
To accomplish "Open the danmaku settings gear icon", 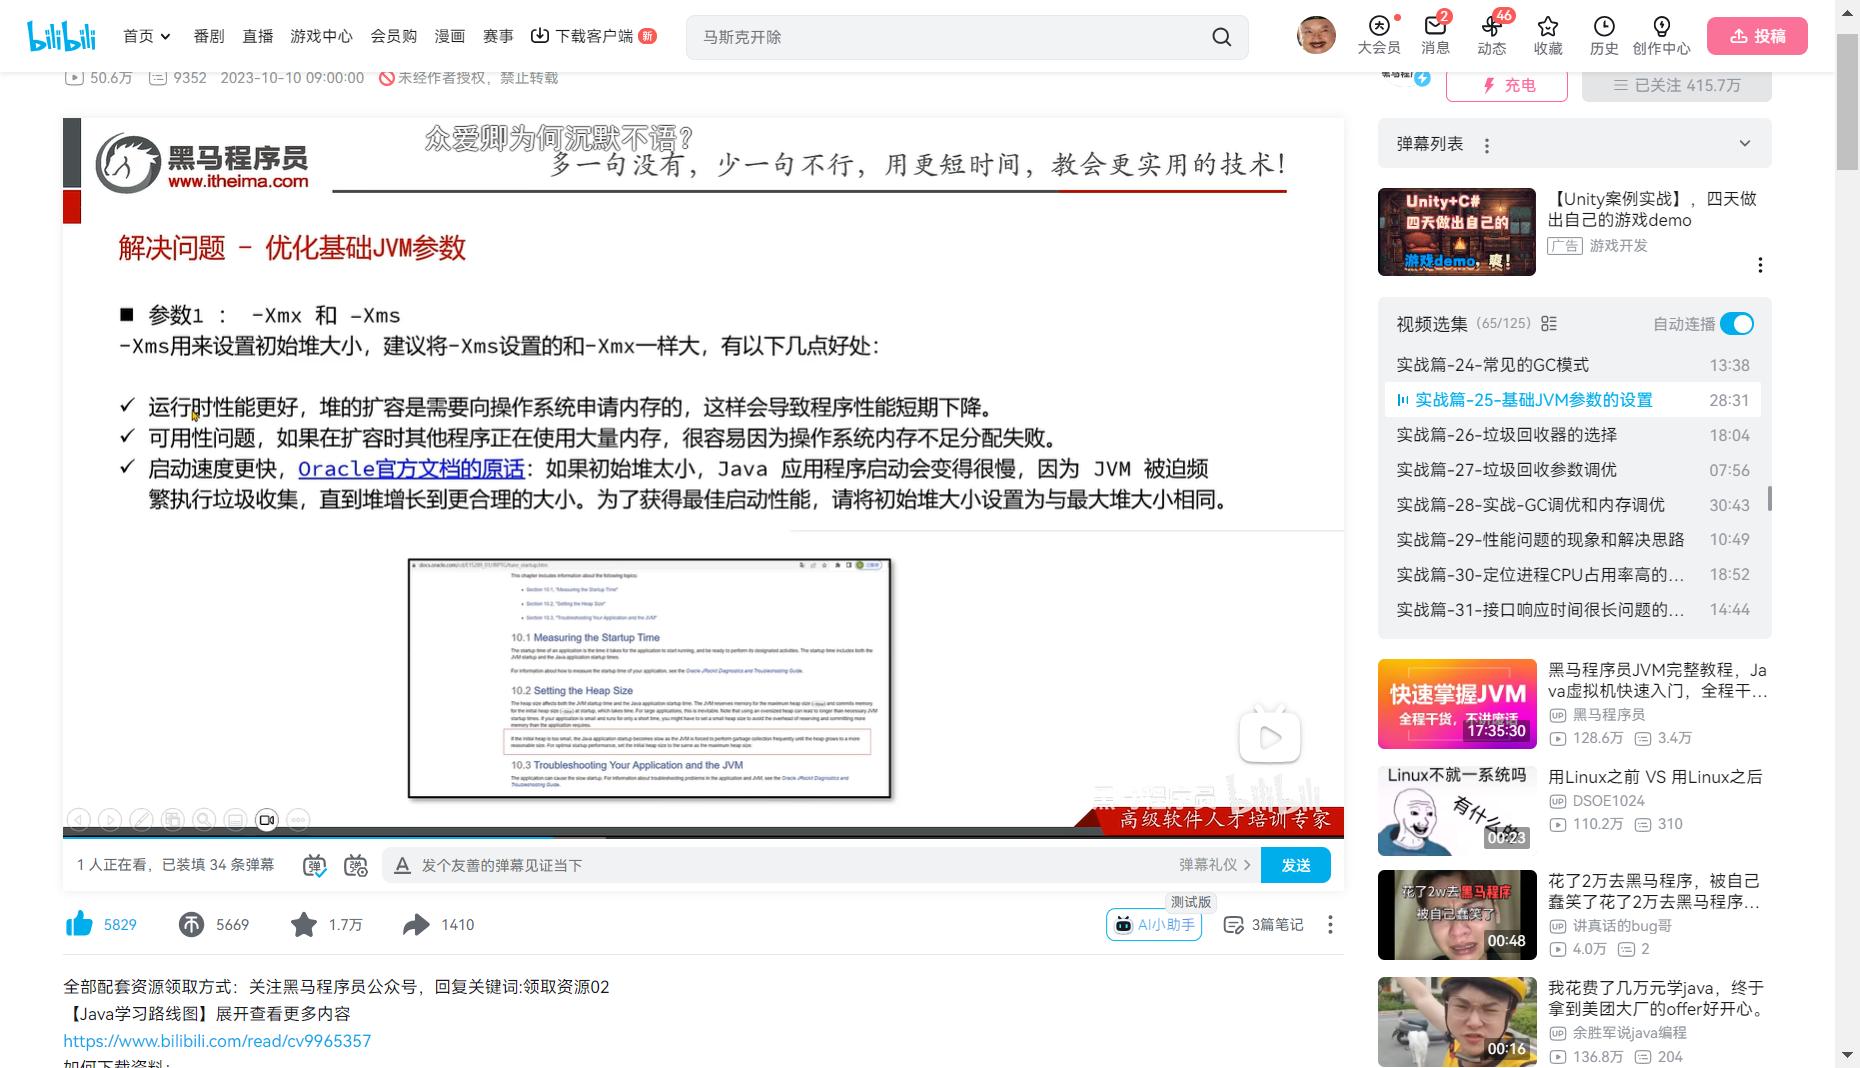I will (355, 864).
